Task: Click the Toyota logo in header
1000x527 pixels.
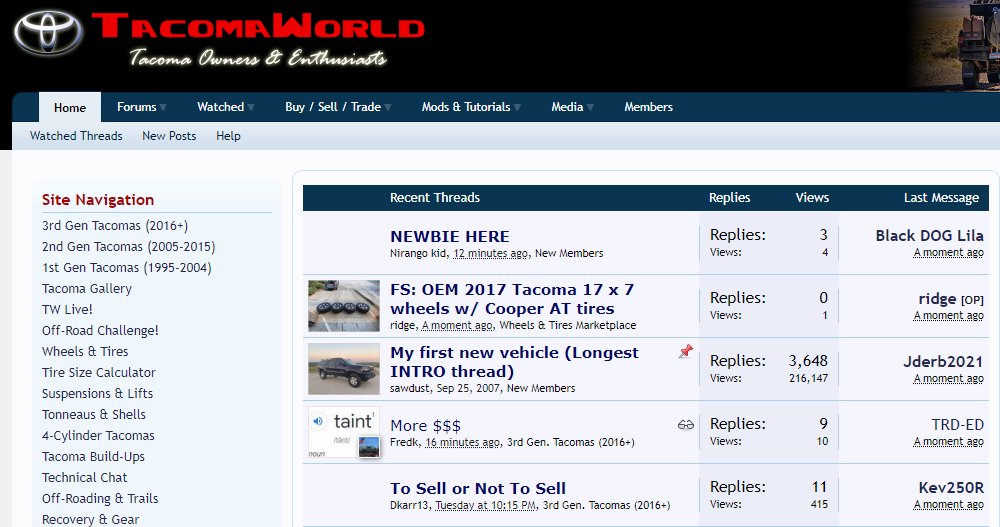Action: 48,33
